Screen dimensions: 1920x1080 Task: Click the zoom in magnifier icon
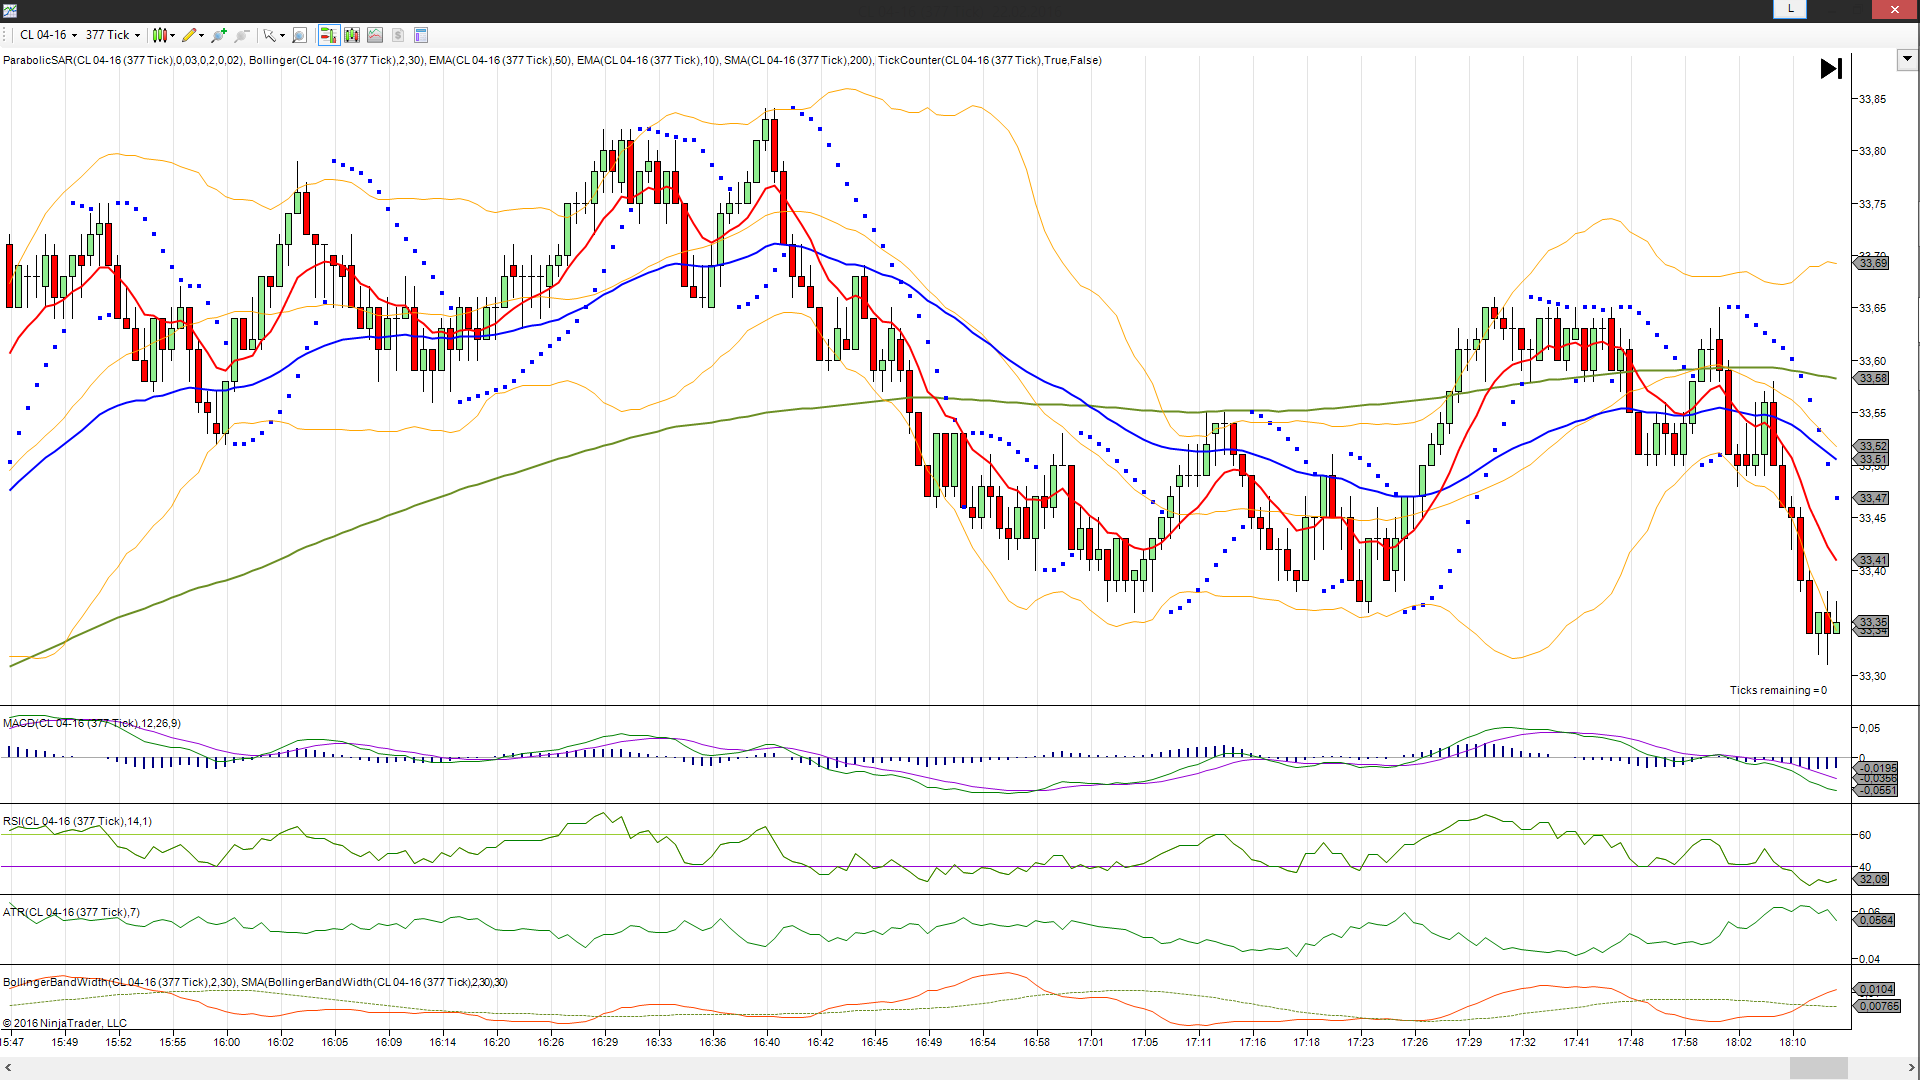219,35
